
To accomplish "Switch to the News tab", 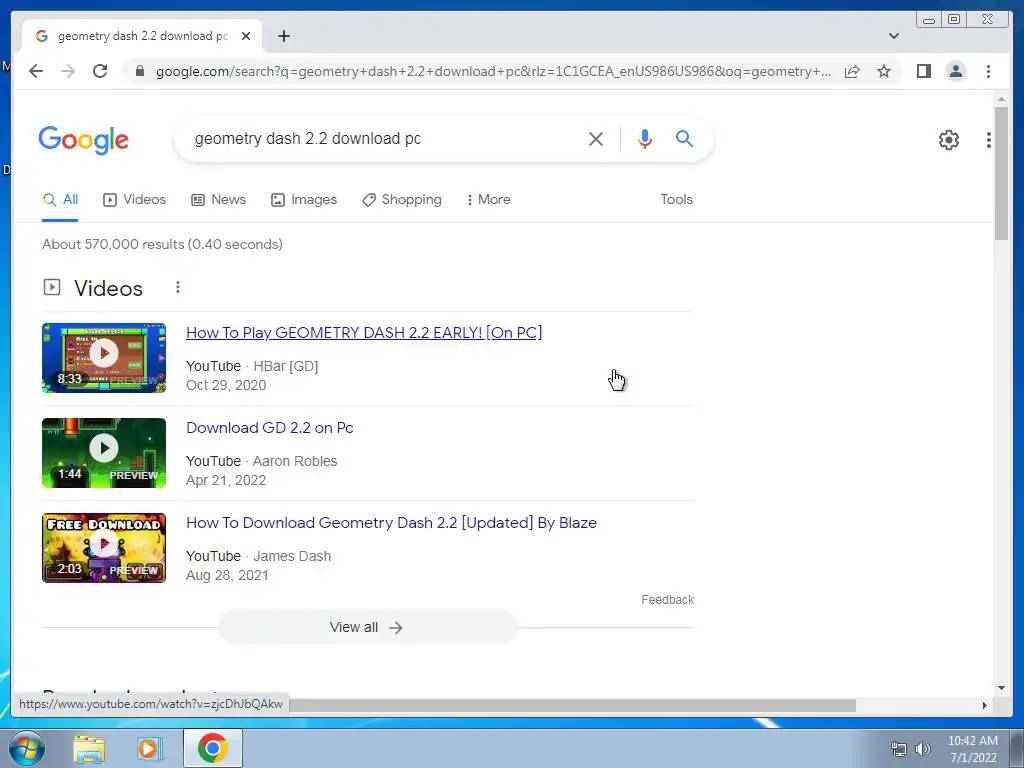I will pos(218,200).
